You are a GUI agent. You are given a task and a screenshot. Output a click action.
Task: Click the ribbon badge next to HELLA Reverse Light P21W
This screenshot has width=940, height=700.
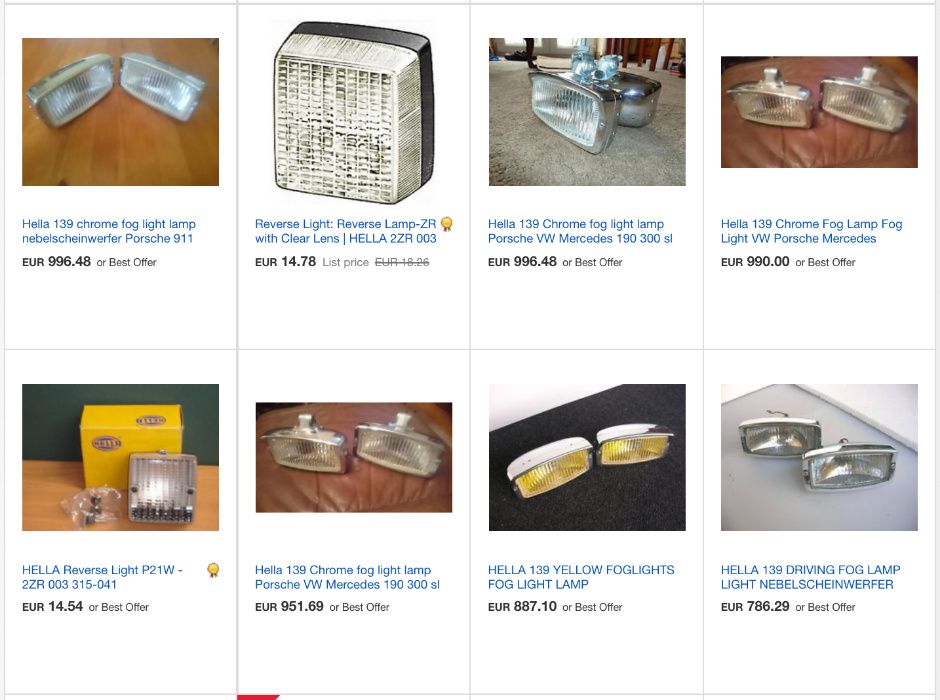213,570
